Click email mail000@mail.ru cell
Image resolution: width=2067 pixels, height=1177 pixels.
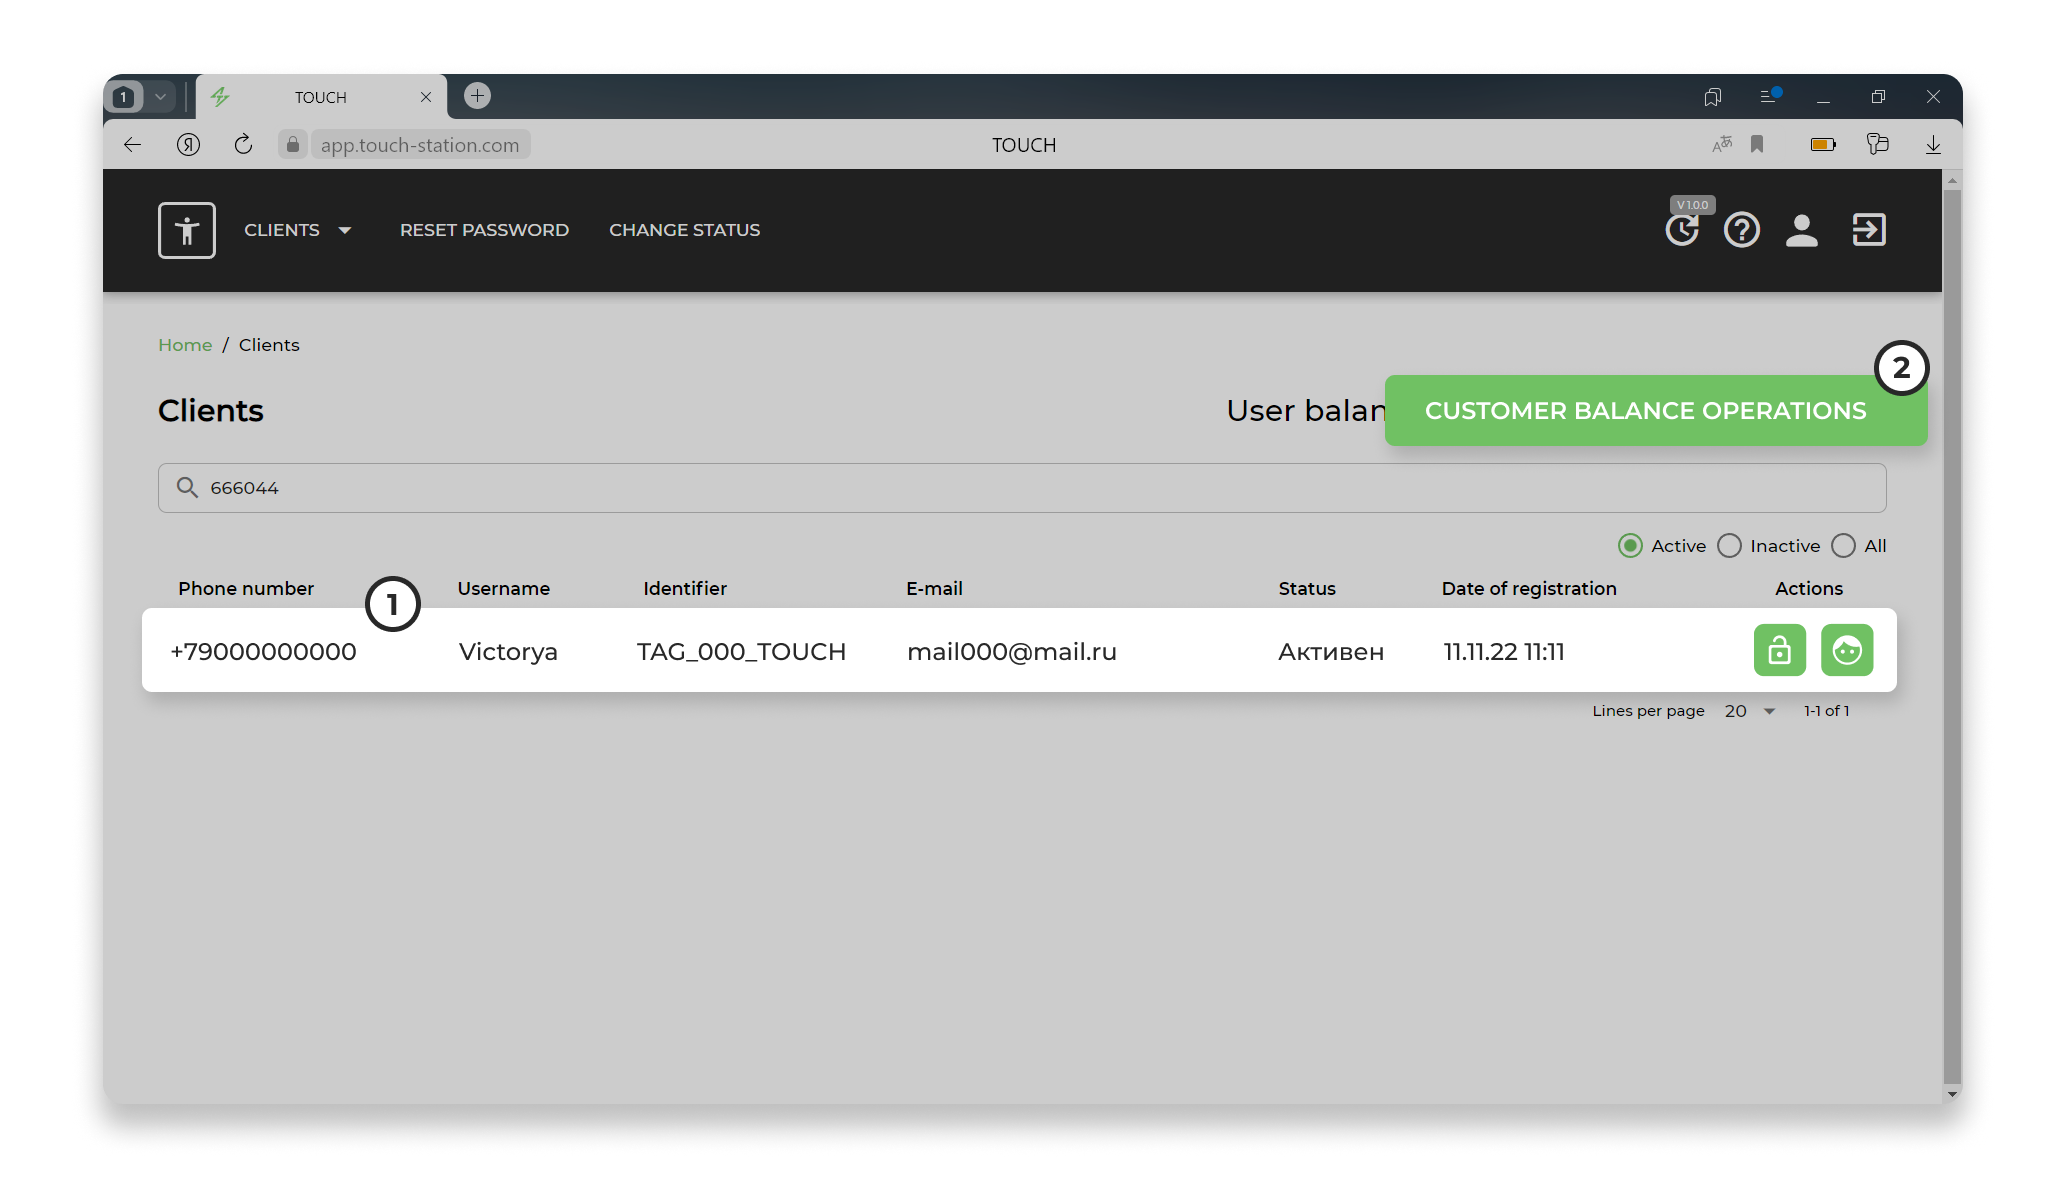click(1011, 652)
